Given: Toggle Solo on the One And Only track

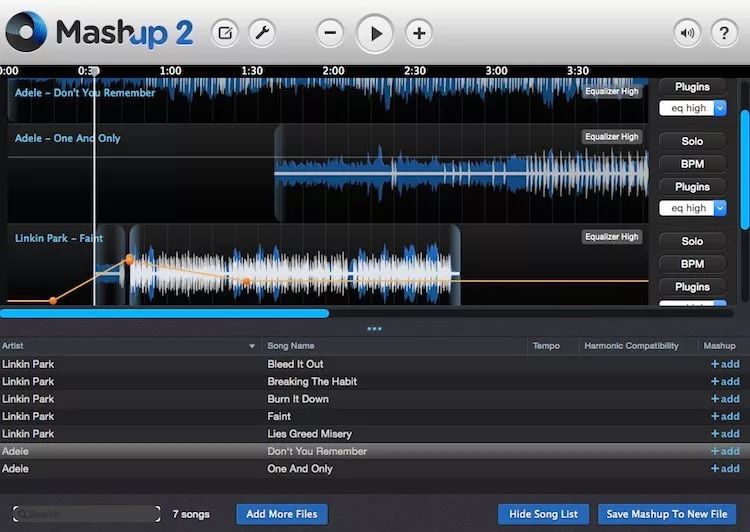Looking at the screenshot, I should (692, 142).
